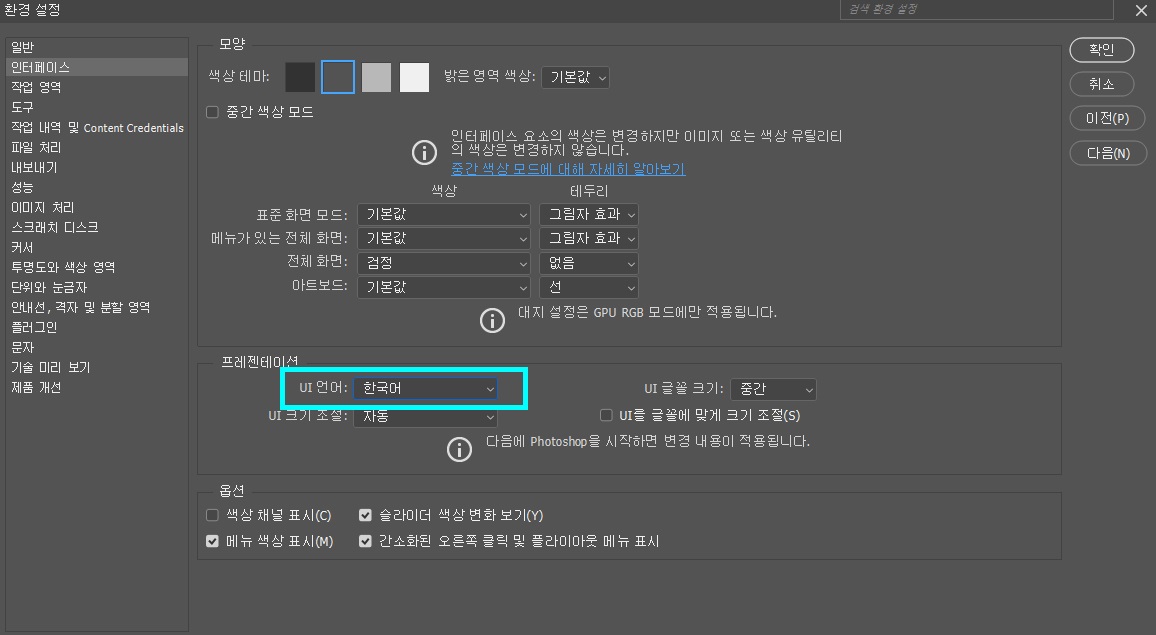1156x635 pixels.
Task: Click the info icon beside the middle color mode description
Action: pos(425,153)
